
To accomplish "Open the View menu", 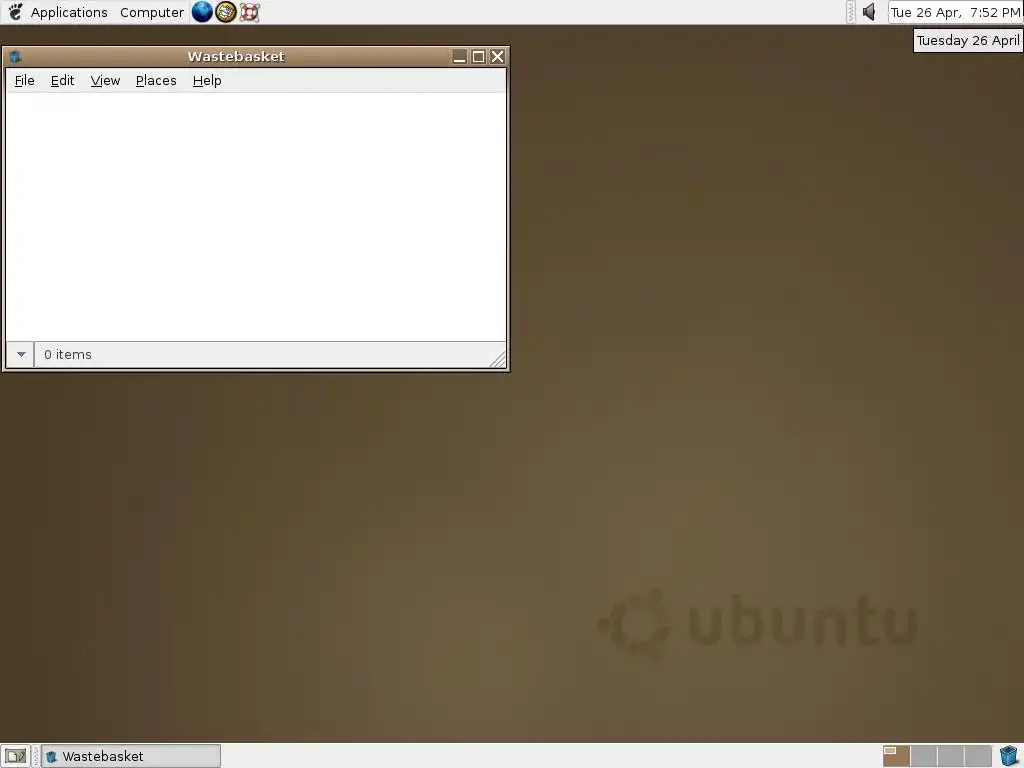I will pos(105,80).
